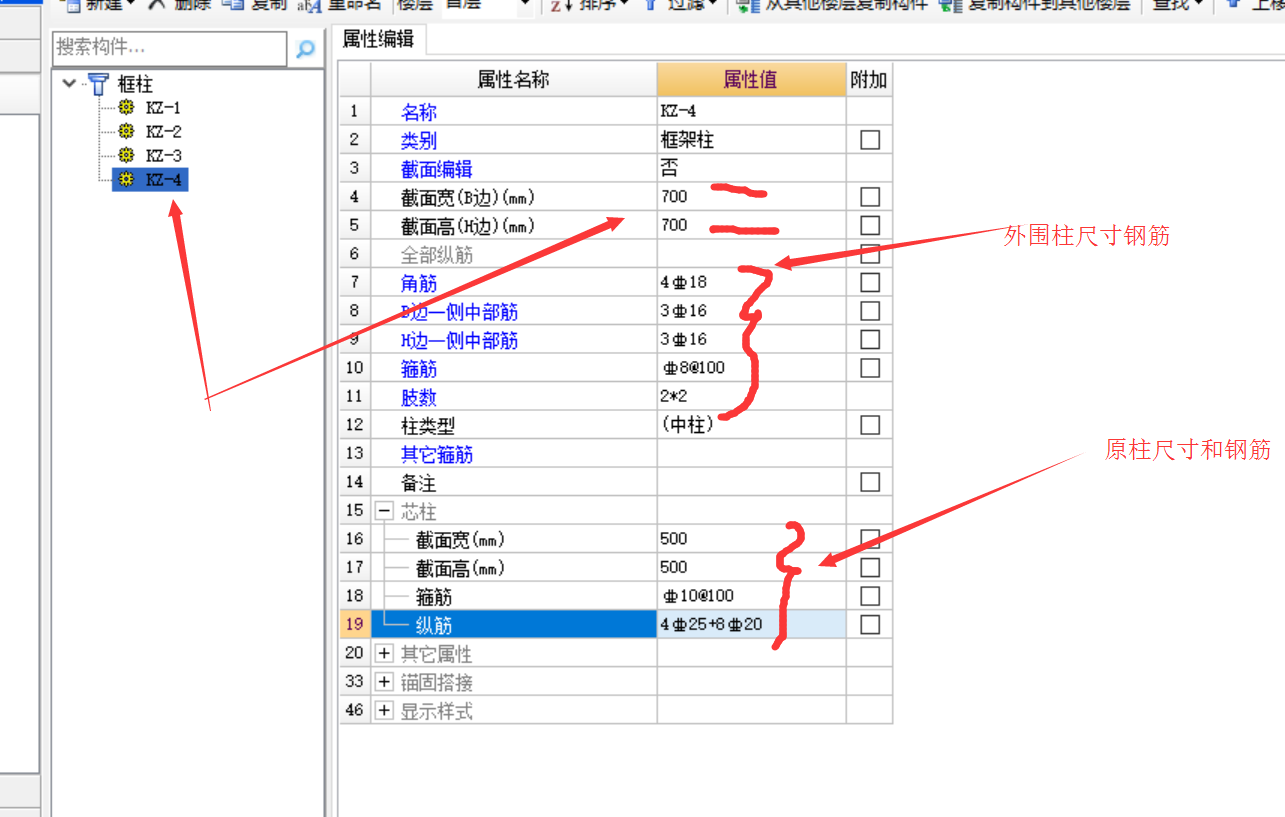Click the search magnifier icon
1285x817 pixels.
click(305, 47)
